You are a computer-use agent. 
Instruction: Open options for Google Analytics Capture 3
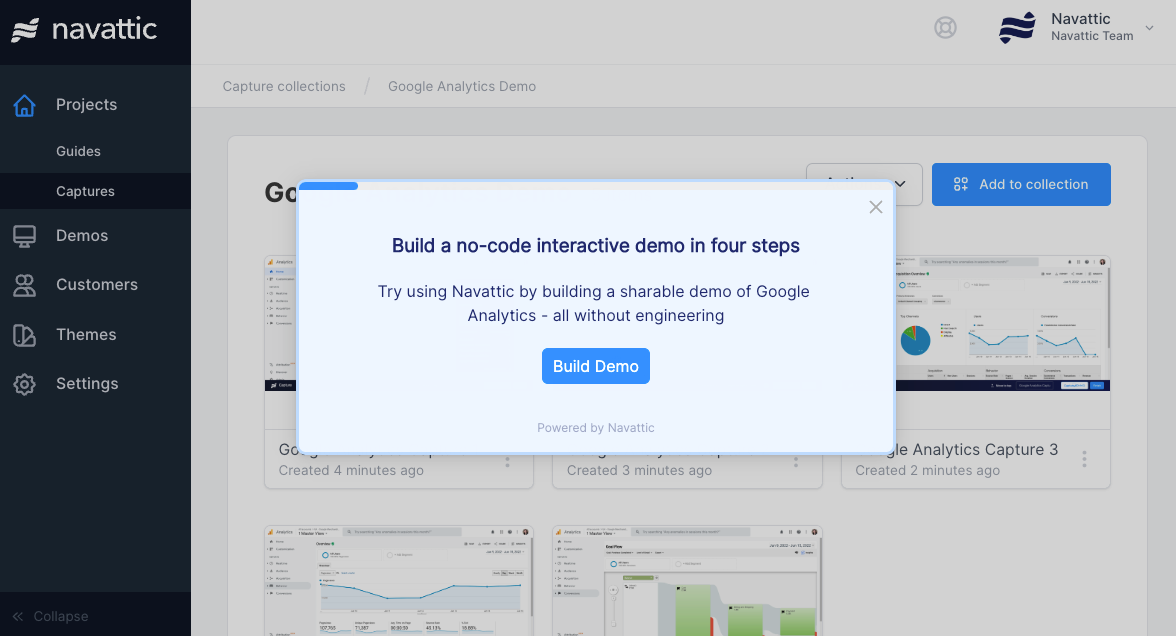tap(1084, 459)
